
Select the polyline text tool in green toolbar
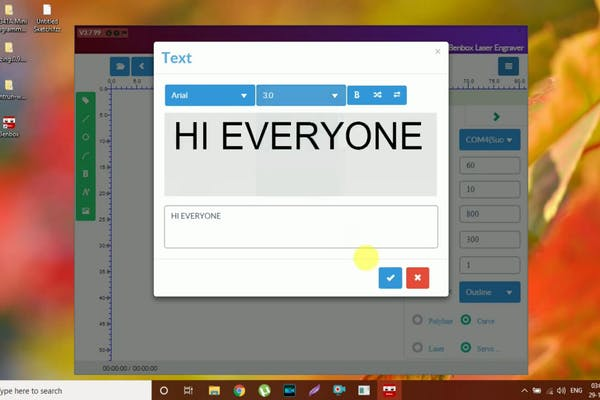coord(86,192)
